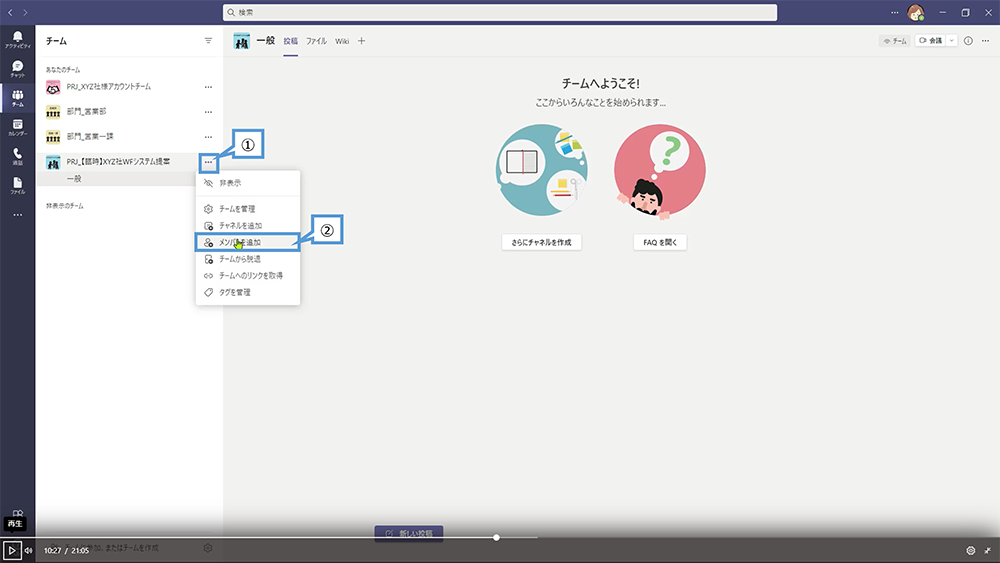Viewport: 1000px width, 563px height.
Task: Select 非表示 in the context menu
Action: pos(247,183)
